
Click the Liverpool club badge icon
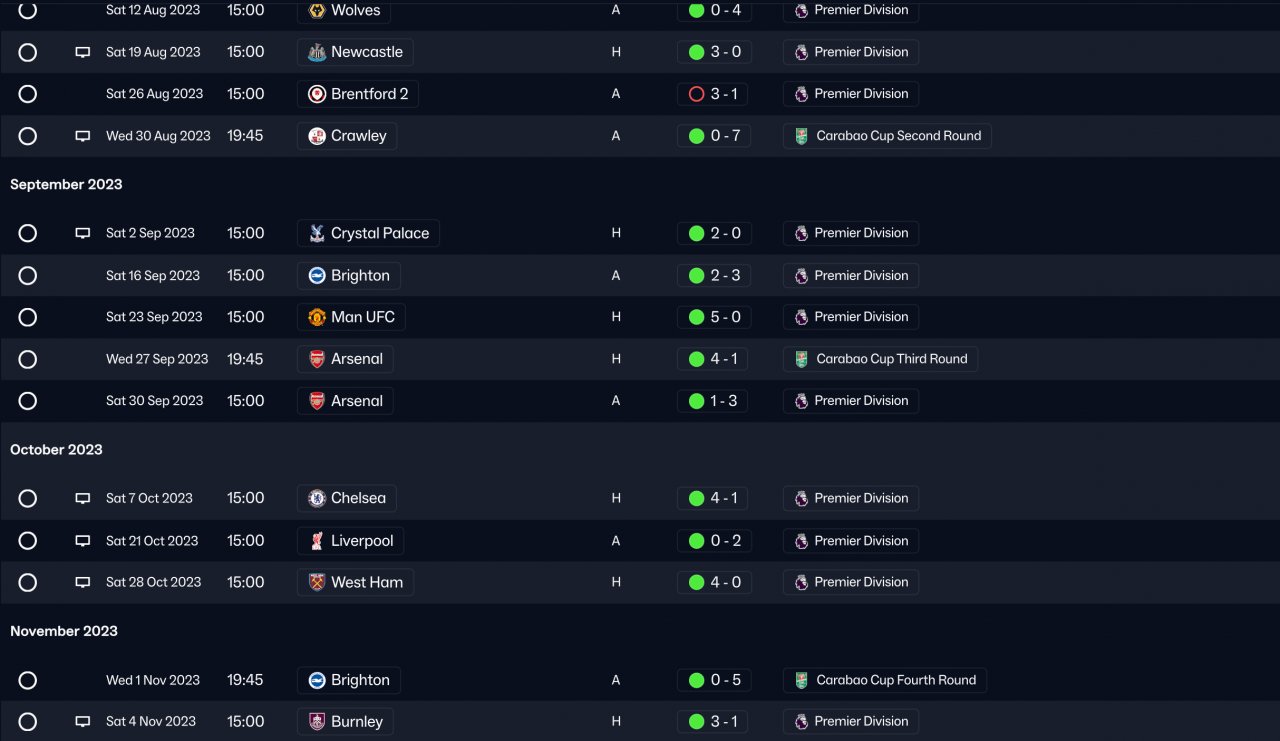click(x=317, y=541)
